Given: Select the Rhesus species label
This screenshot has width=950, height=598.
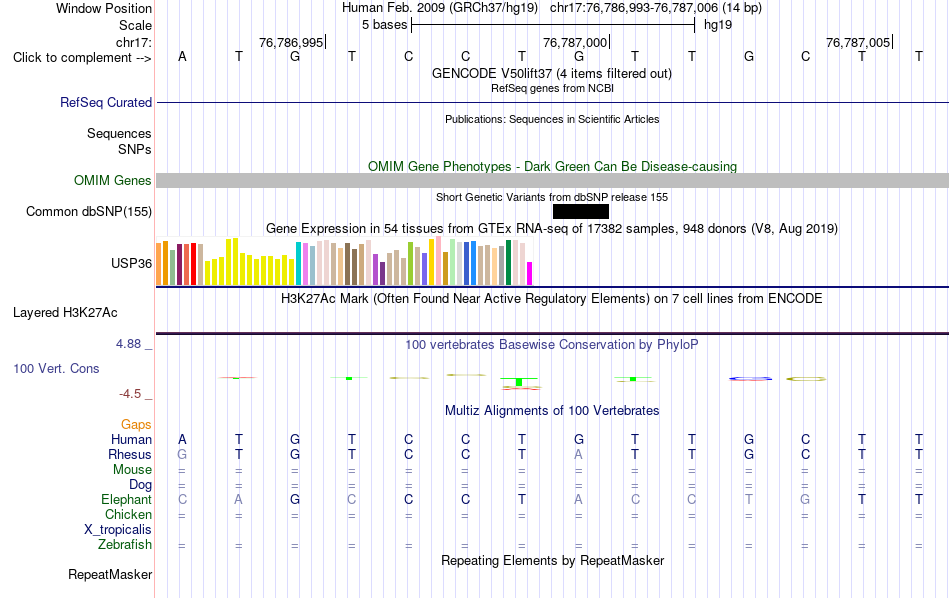Looking at the screenshot, I should point(130,454).
